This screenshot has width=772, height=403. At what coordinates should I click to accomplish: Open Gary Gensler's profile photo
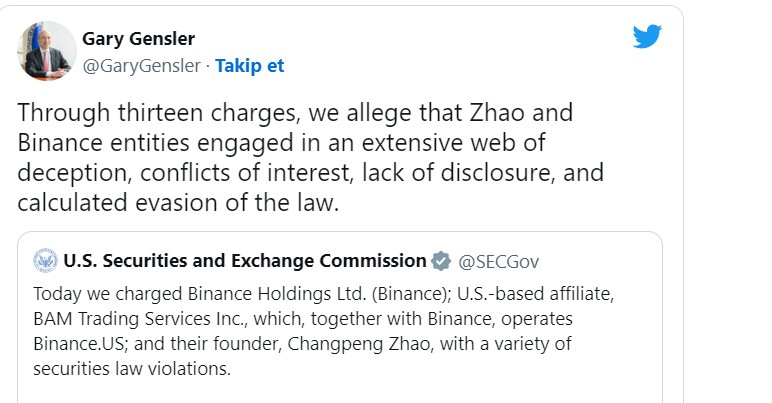pyautogui.click(x=46, y=51)
